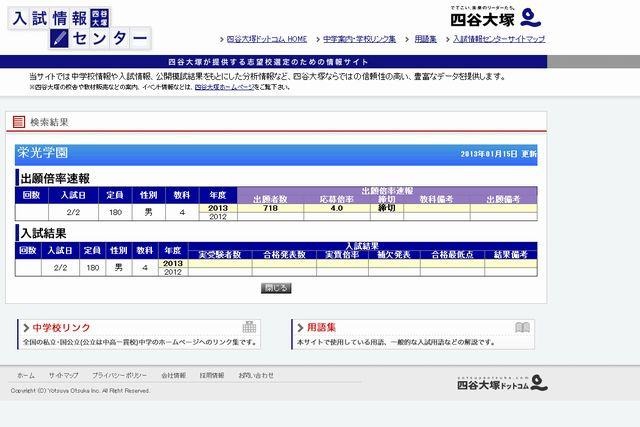Open the サイトマップ footer link
The height and width of the screenshot is (427, 640).
63,376
